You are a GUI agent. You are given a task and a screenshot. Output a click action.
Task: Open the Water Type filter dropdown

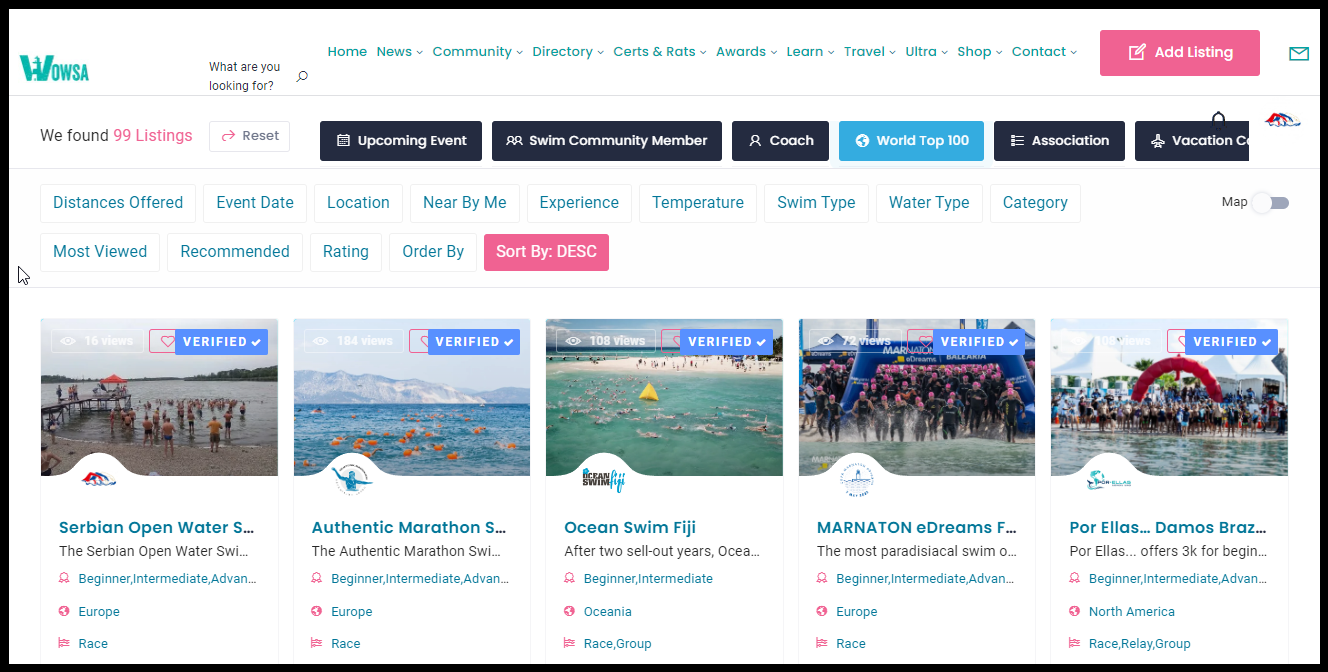[x=928, y=203]
